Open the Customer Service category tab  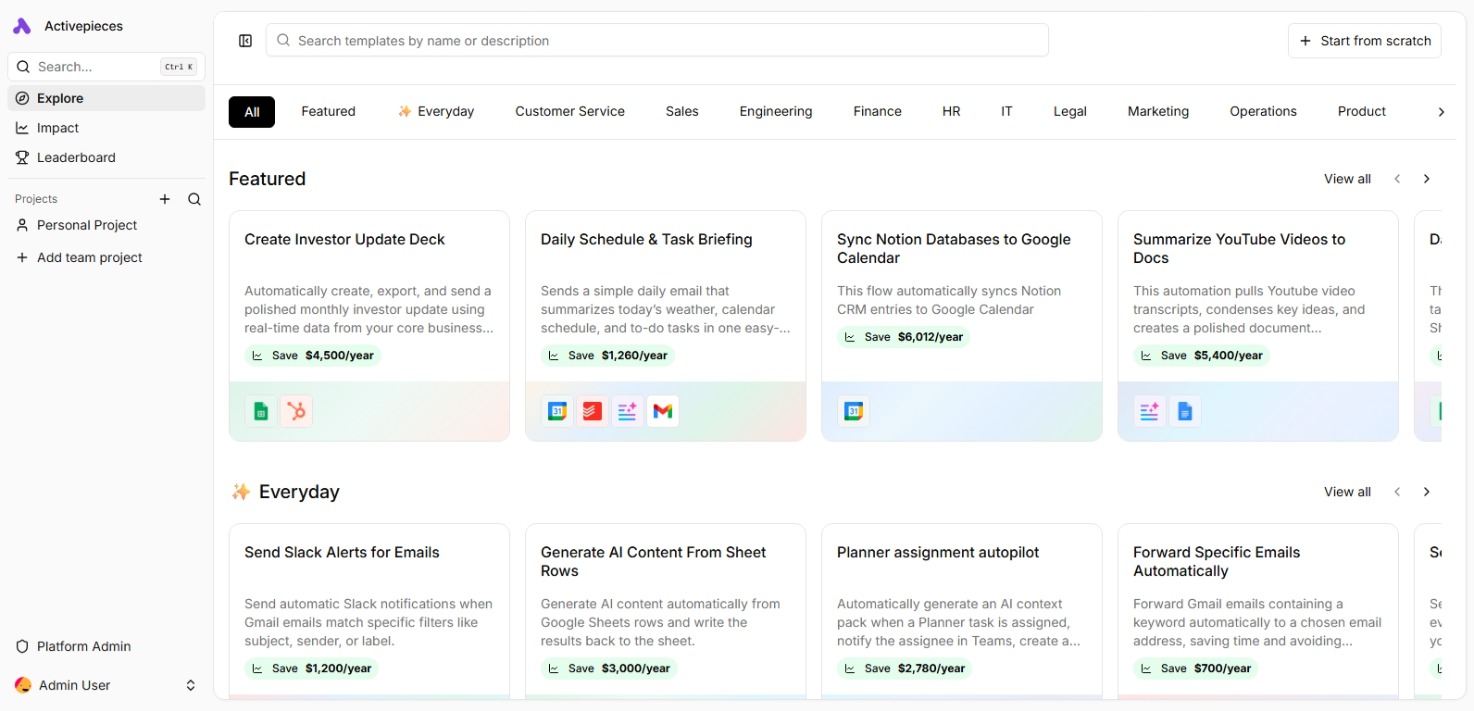click(570, 112)
